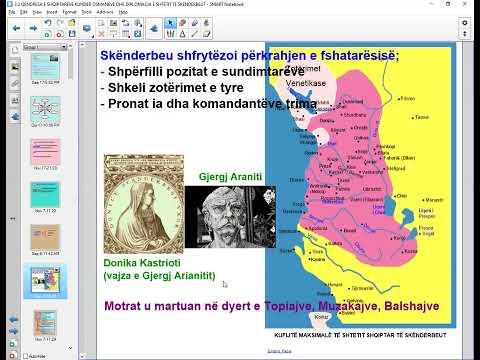Open the Attachments paperclip sidebar tab
Viewport: 480px width, 360px height.
(x=14, y=83)
